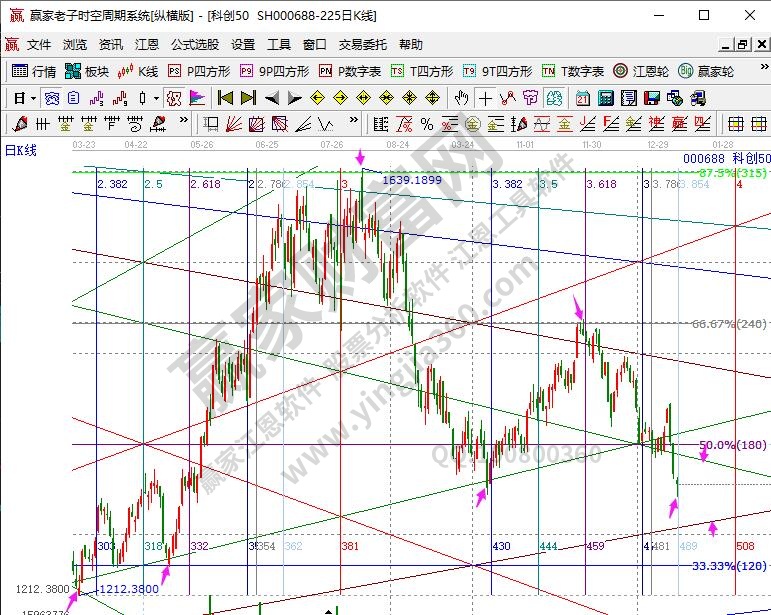Open the 行情 market quotes view

tap(34, 71)
